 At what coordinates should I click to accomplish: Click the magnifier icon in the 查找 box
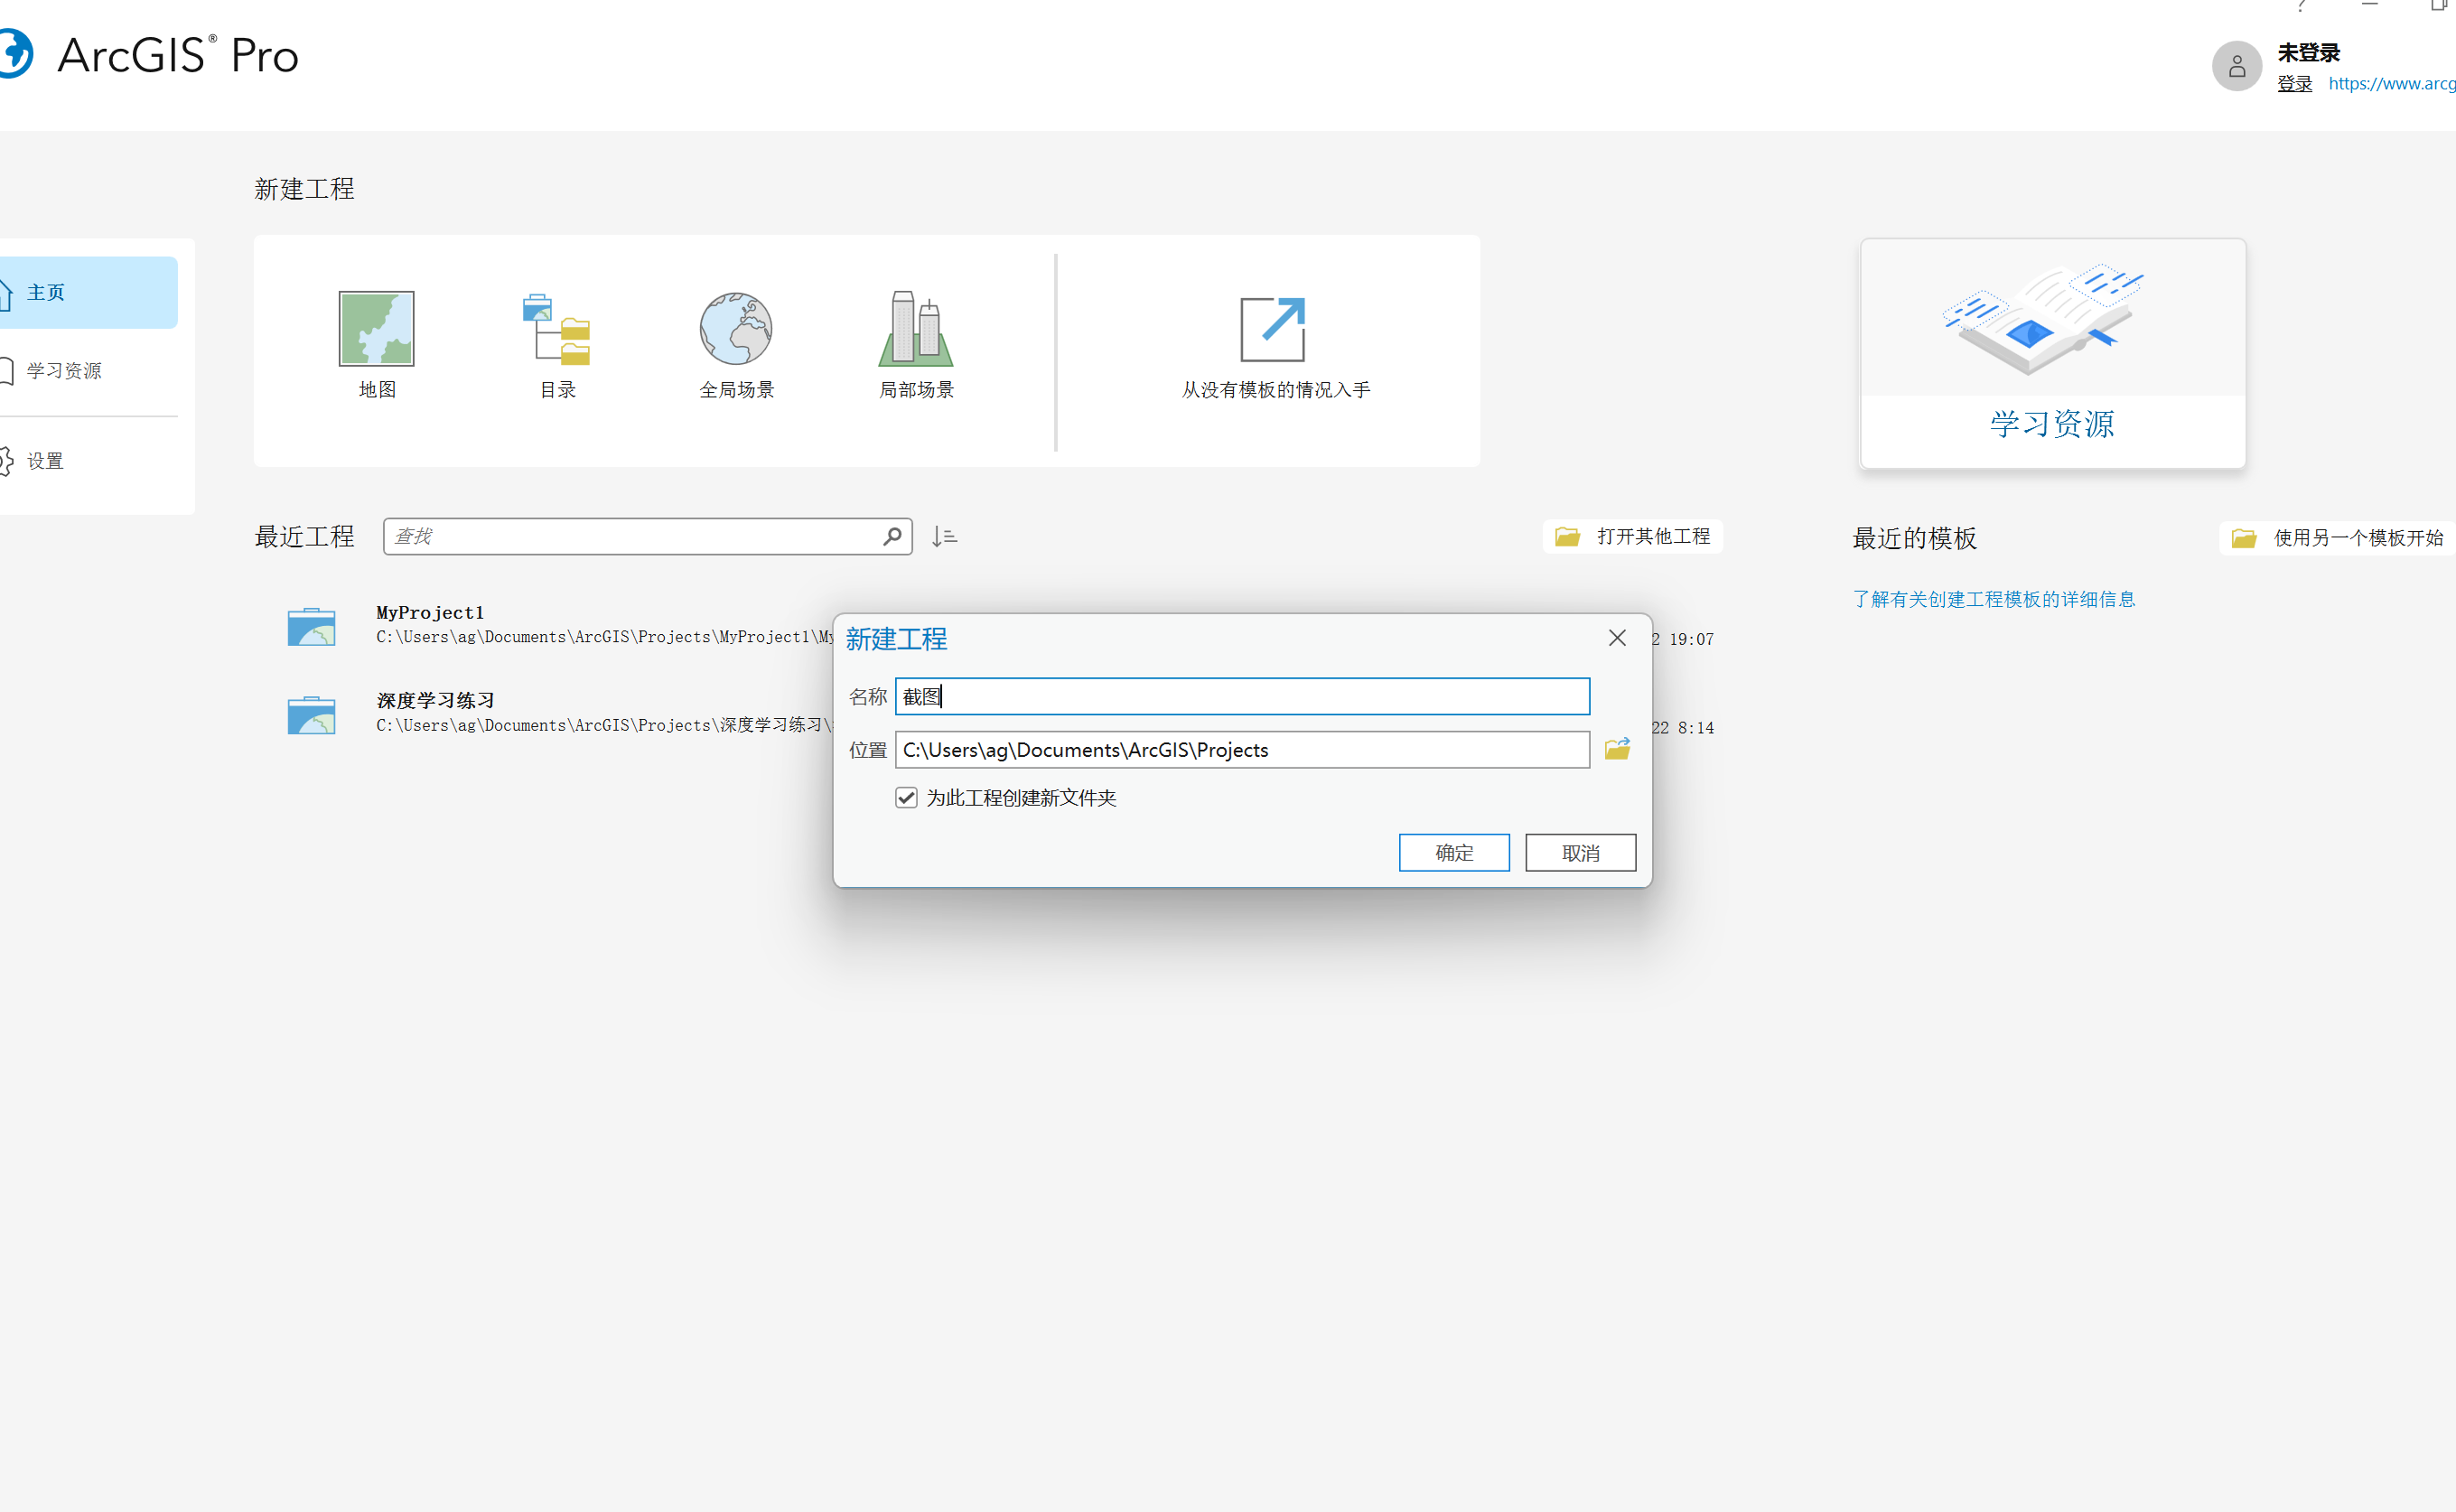(893, 536)
